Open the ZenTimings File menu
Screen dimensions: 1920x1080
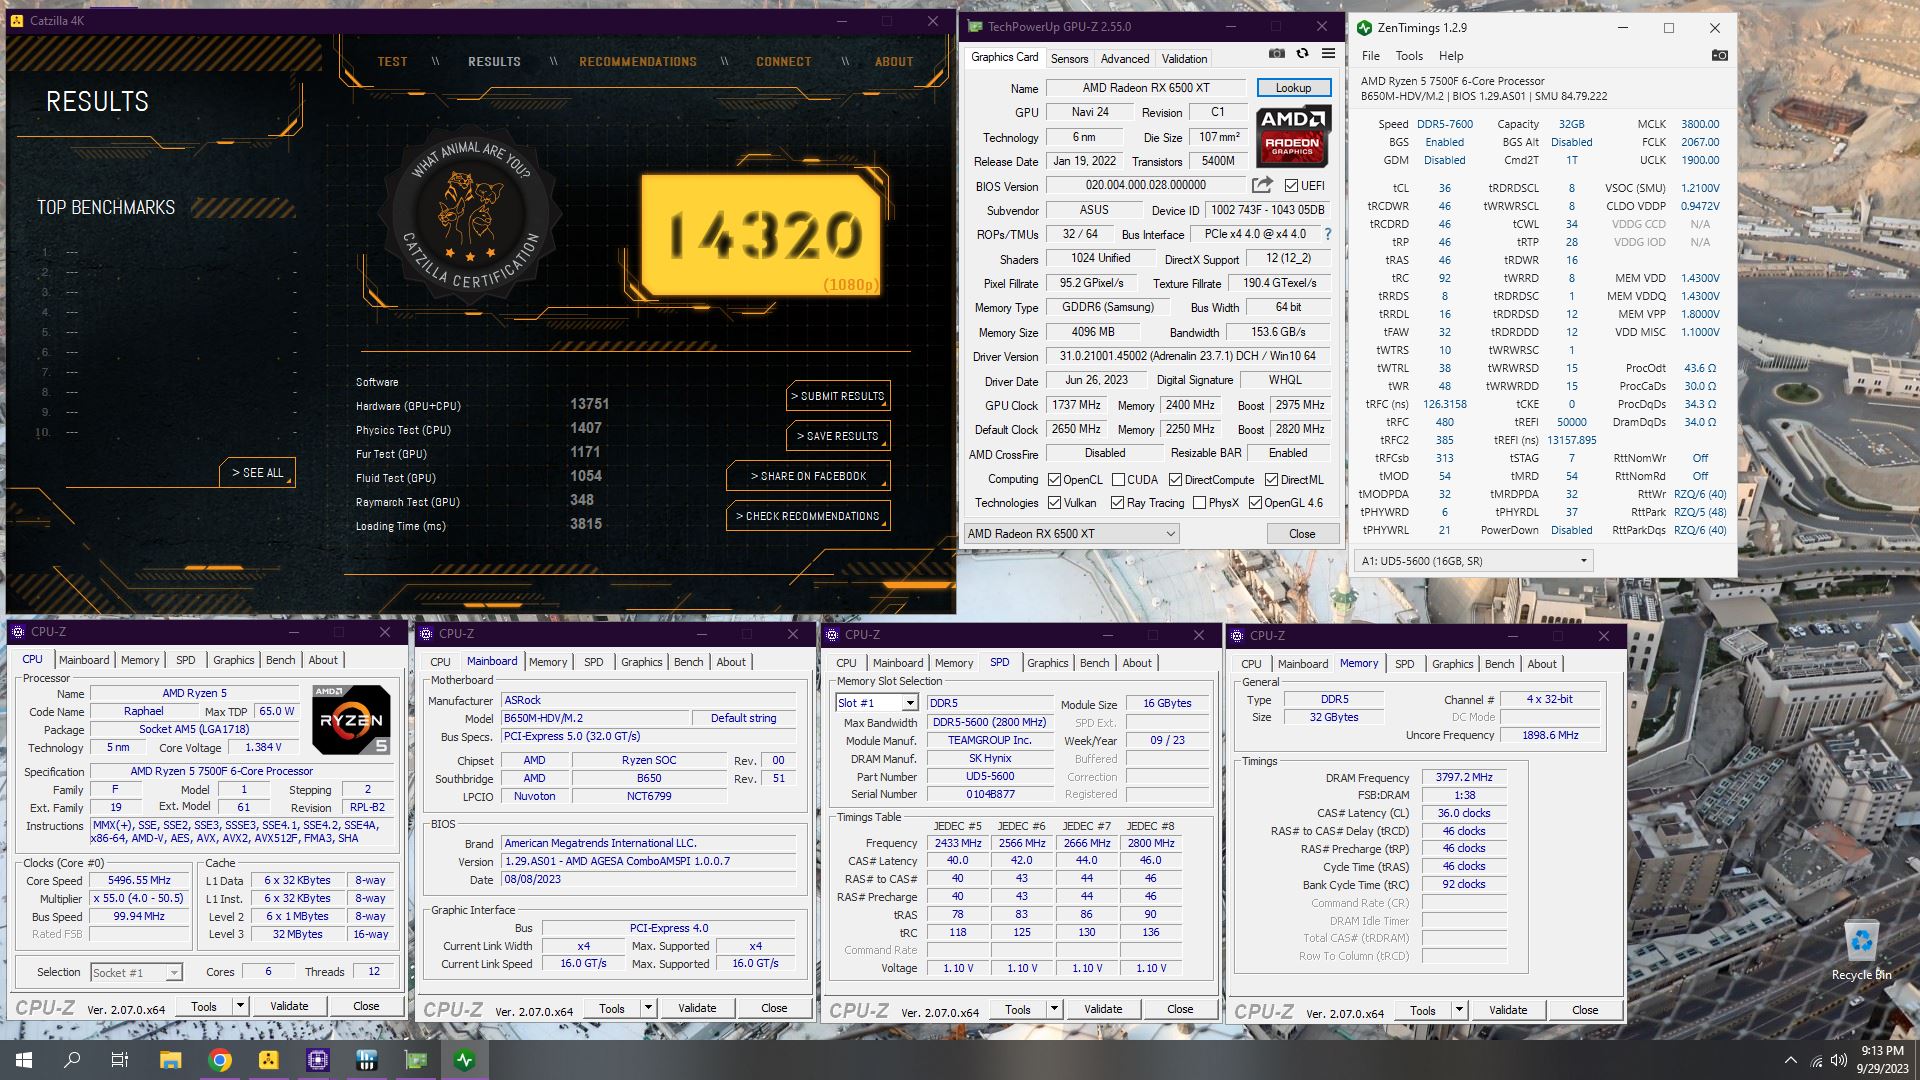click(x=1371, y=56)
